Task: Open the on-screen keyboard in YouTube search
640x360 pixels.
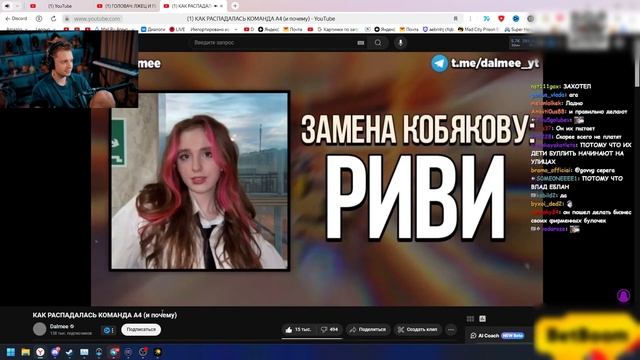Action: pos(360,42)
